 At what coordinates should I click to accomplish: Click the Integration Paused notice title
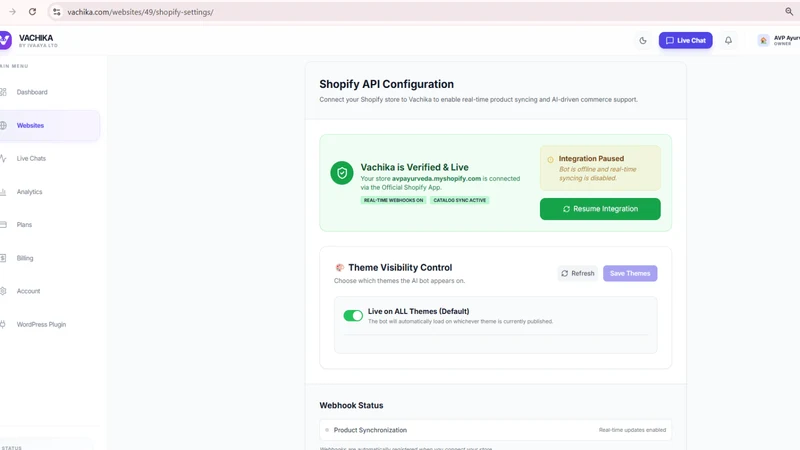[x=591, y=159]
